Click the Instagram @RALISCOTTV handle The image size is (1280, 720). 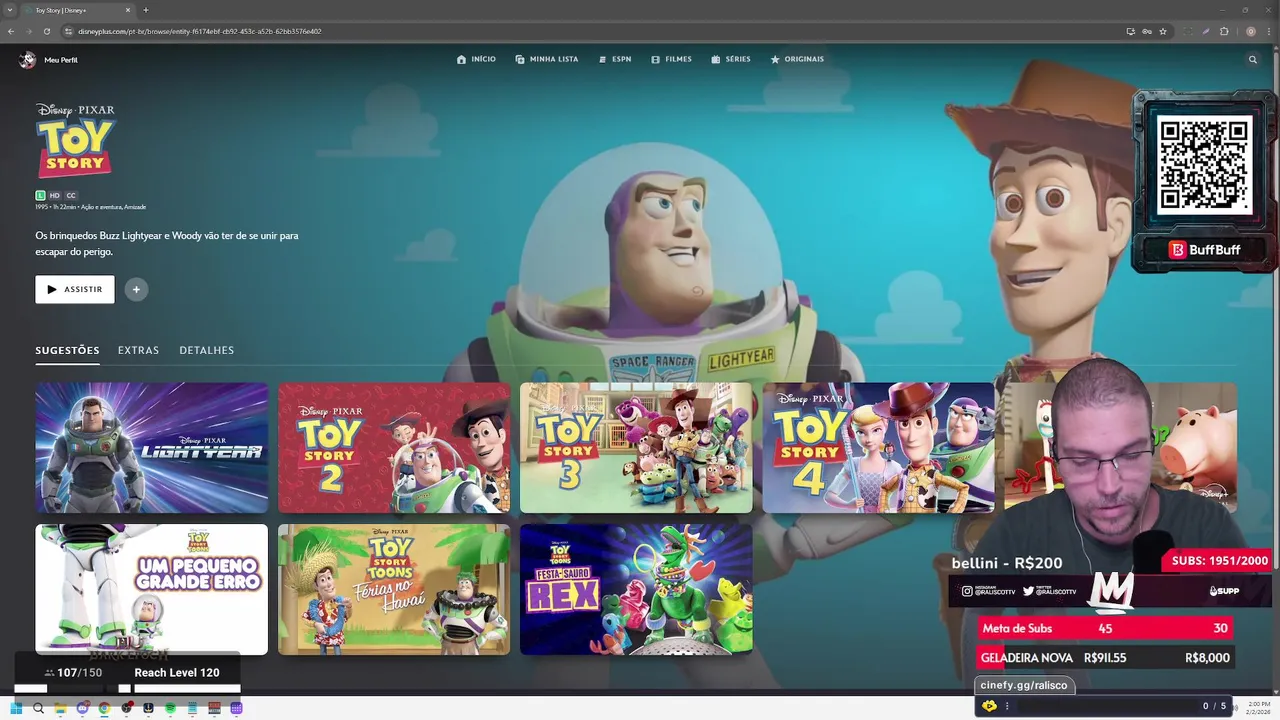[x=989, y=592]
